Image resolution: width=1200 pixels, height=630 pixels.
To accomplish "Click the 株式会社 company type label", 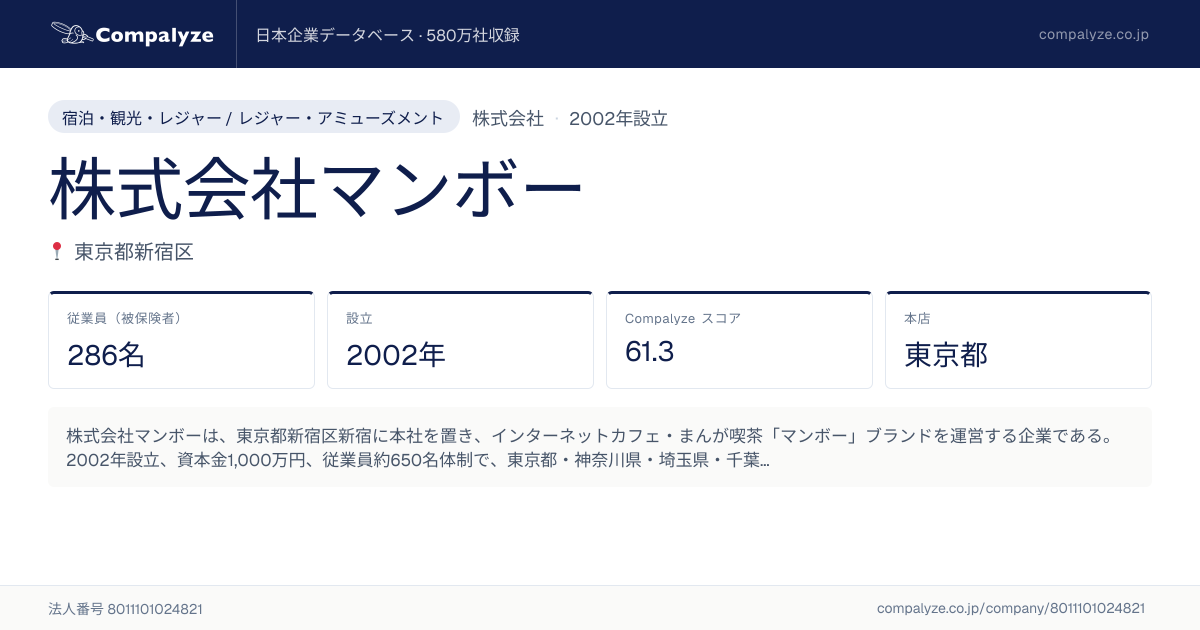I will point(508,118).
